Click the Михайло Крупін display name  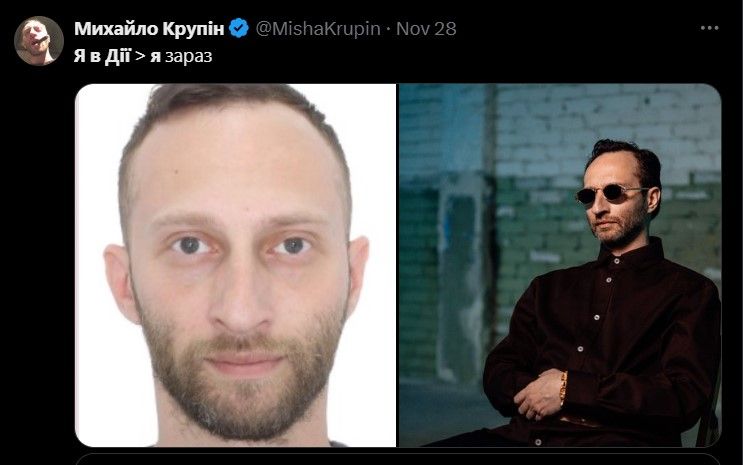coord(149,29)
